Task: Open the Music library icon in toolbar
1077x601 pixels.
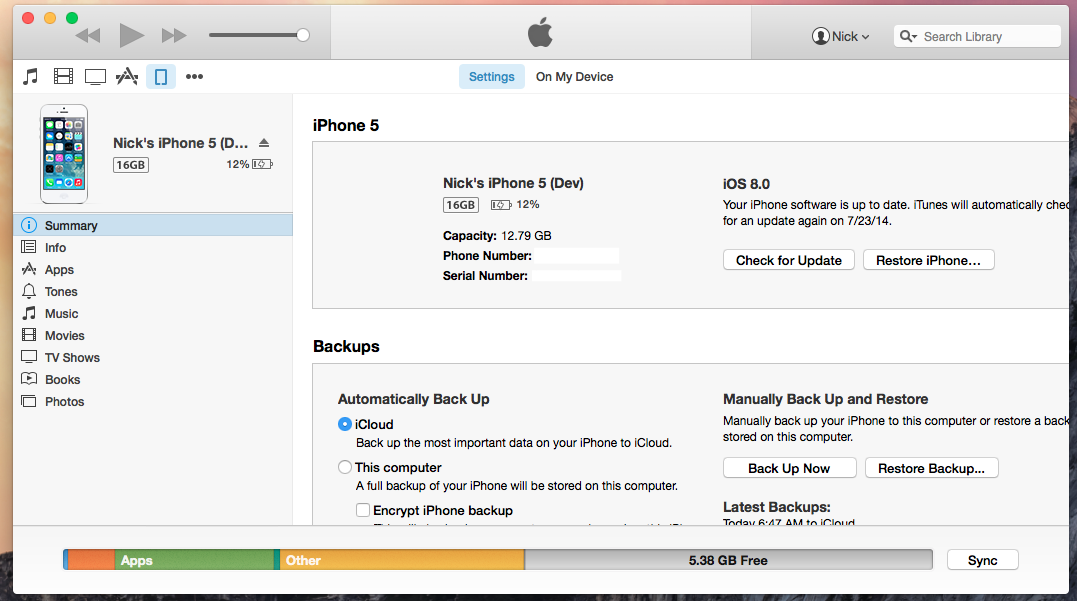Action: [30, 76]
